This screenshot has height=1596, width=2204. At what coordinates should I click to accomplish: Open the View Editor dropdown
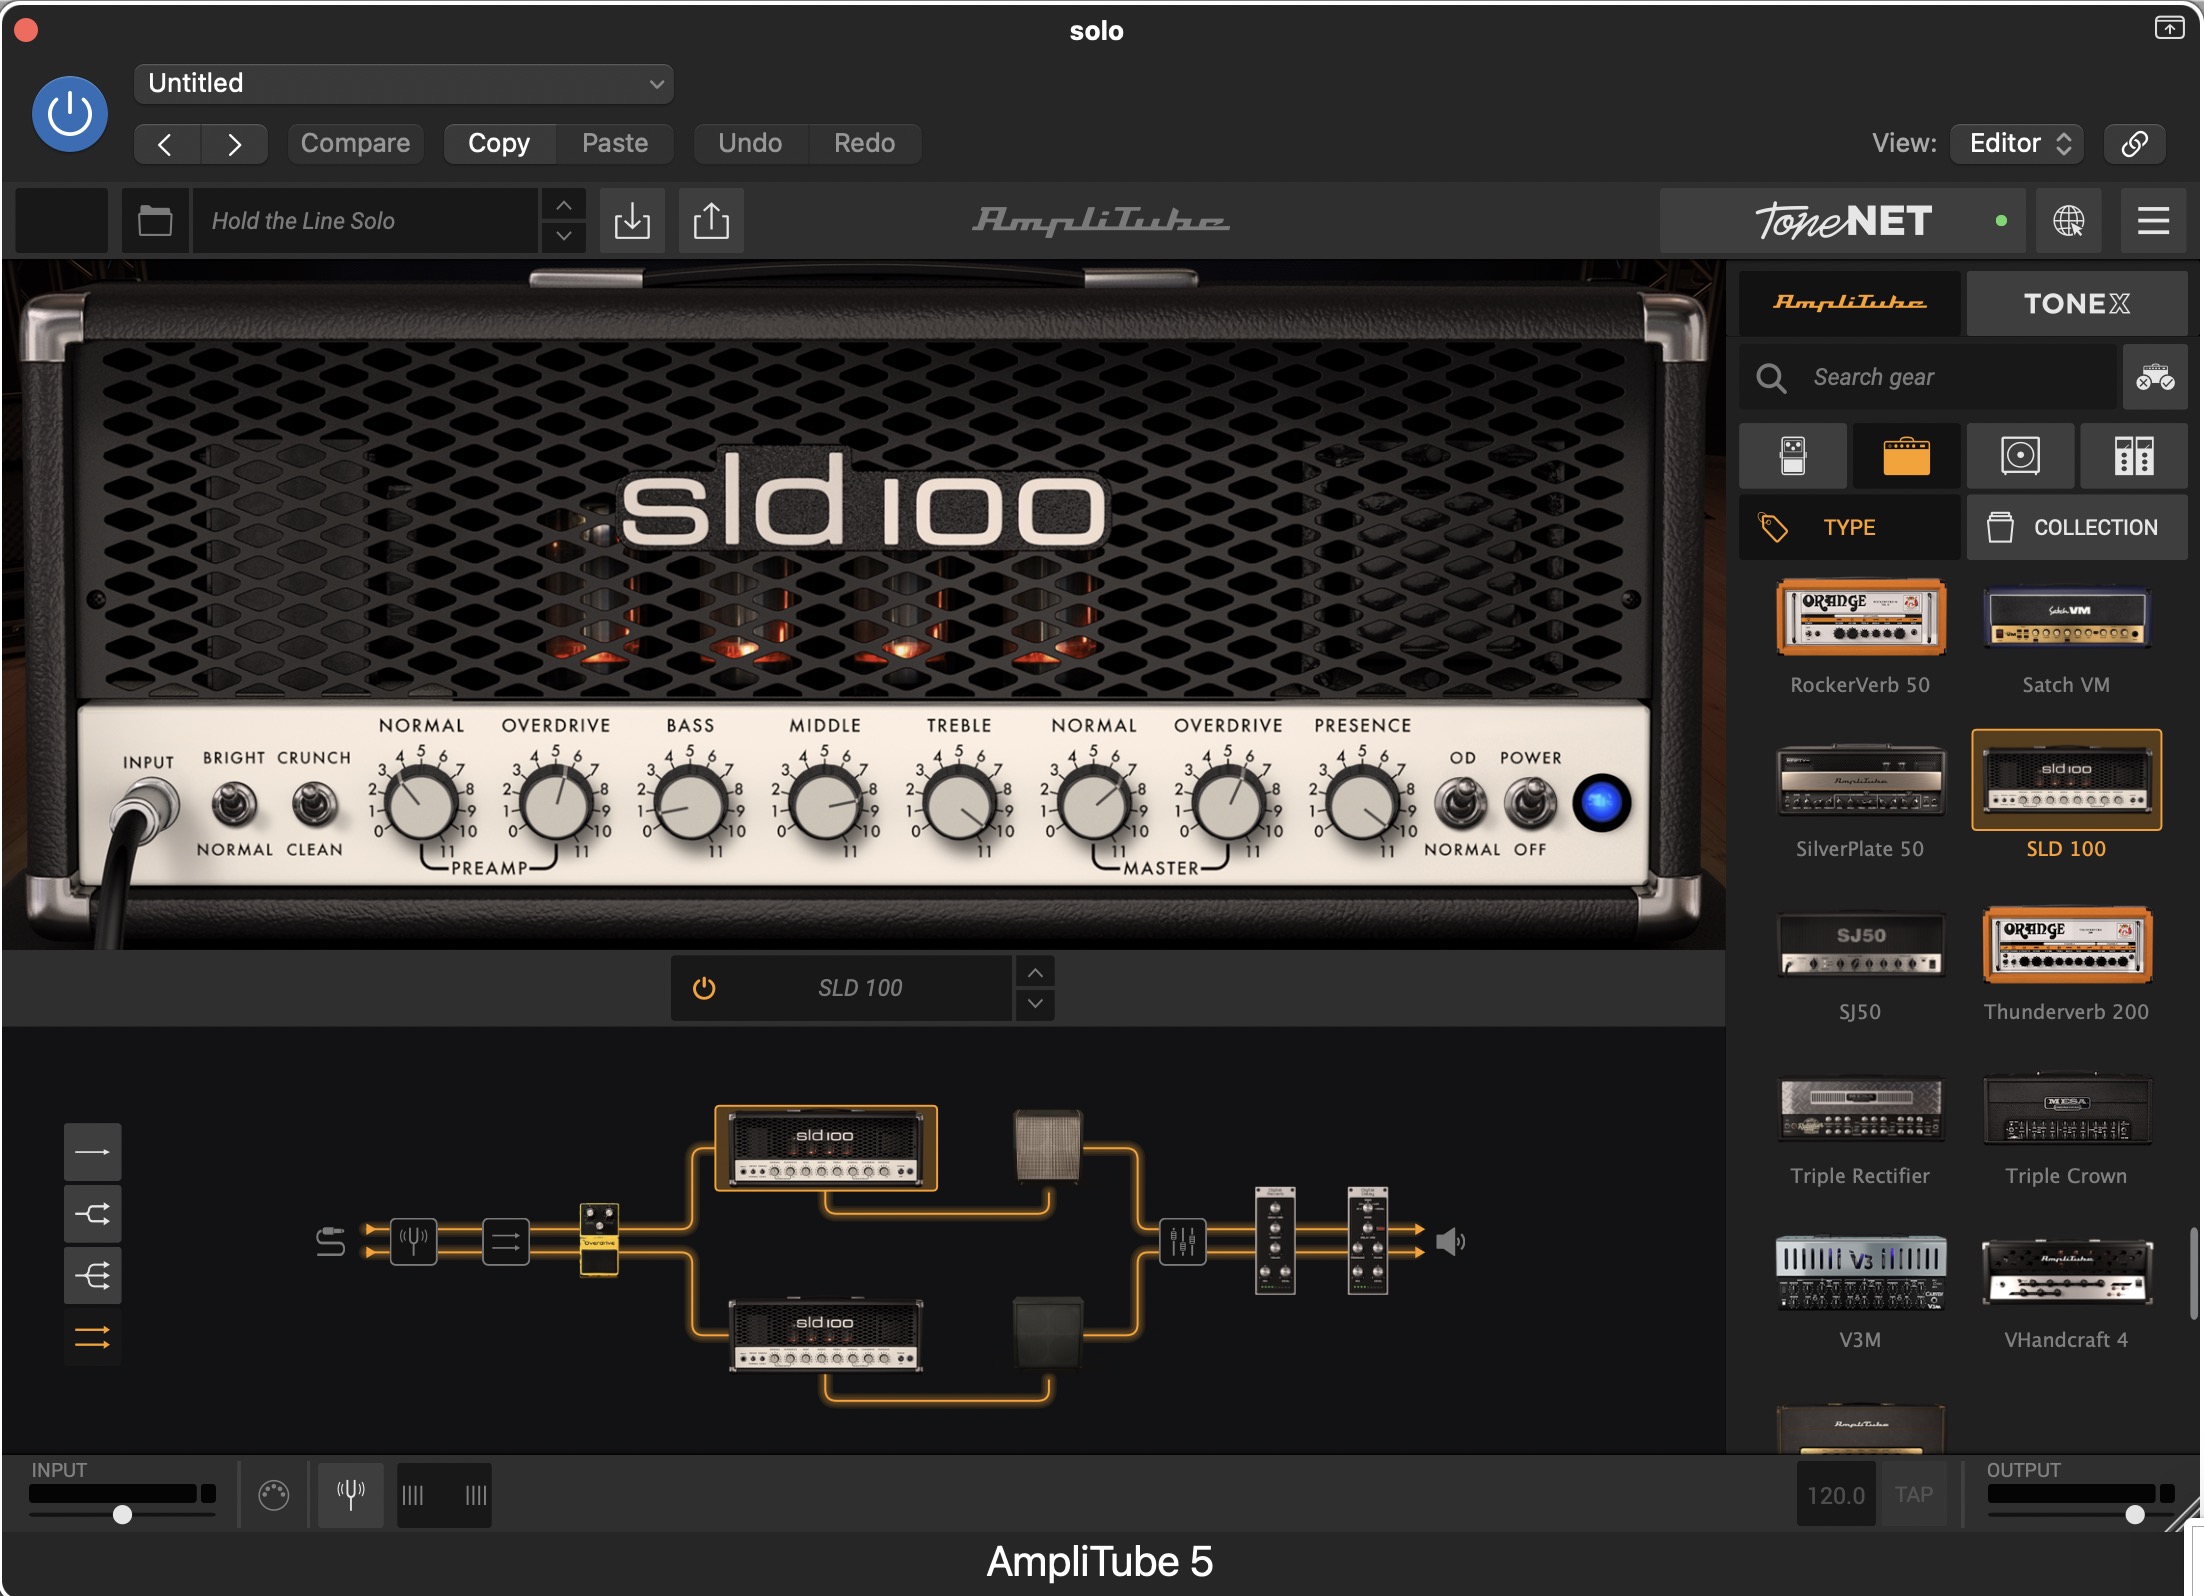[x=2018, y=143]
